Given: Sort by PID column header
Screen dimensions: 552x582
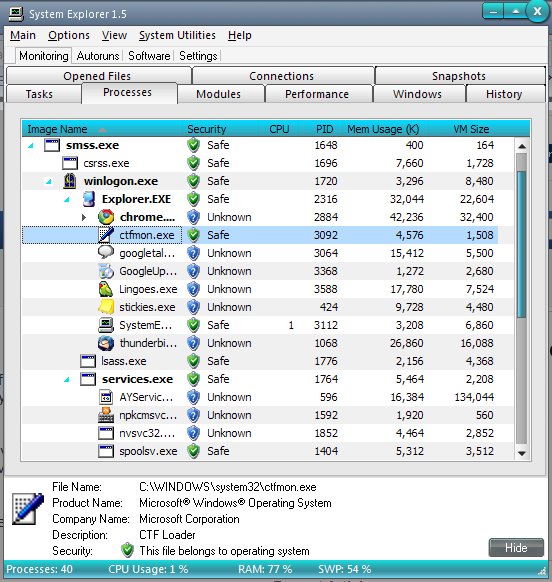Looking at the screenshot, I should click(324, 129).
